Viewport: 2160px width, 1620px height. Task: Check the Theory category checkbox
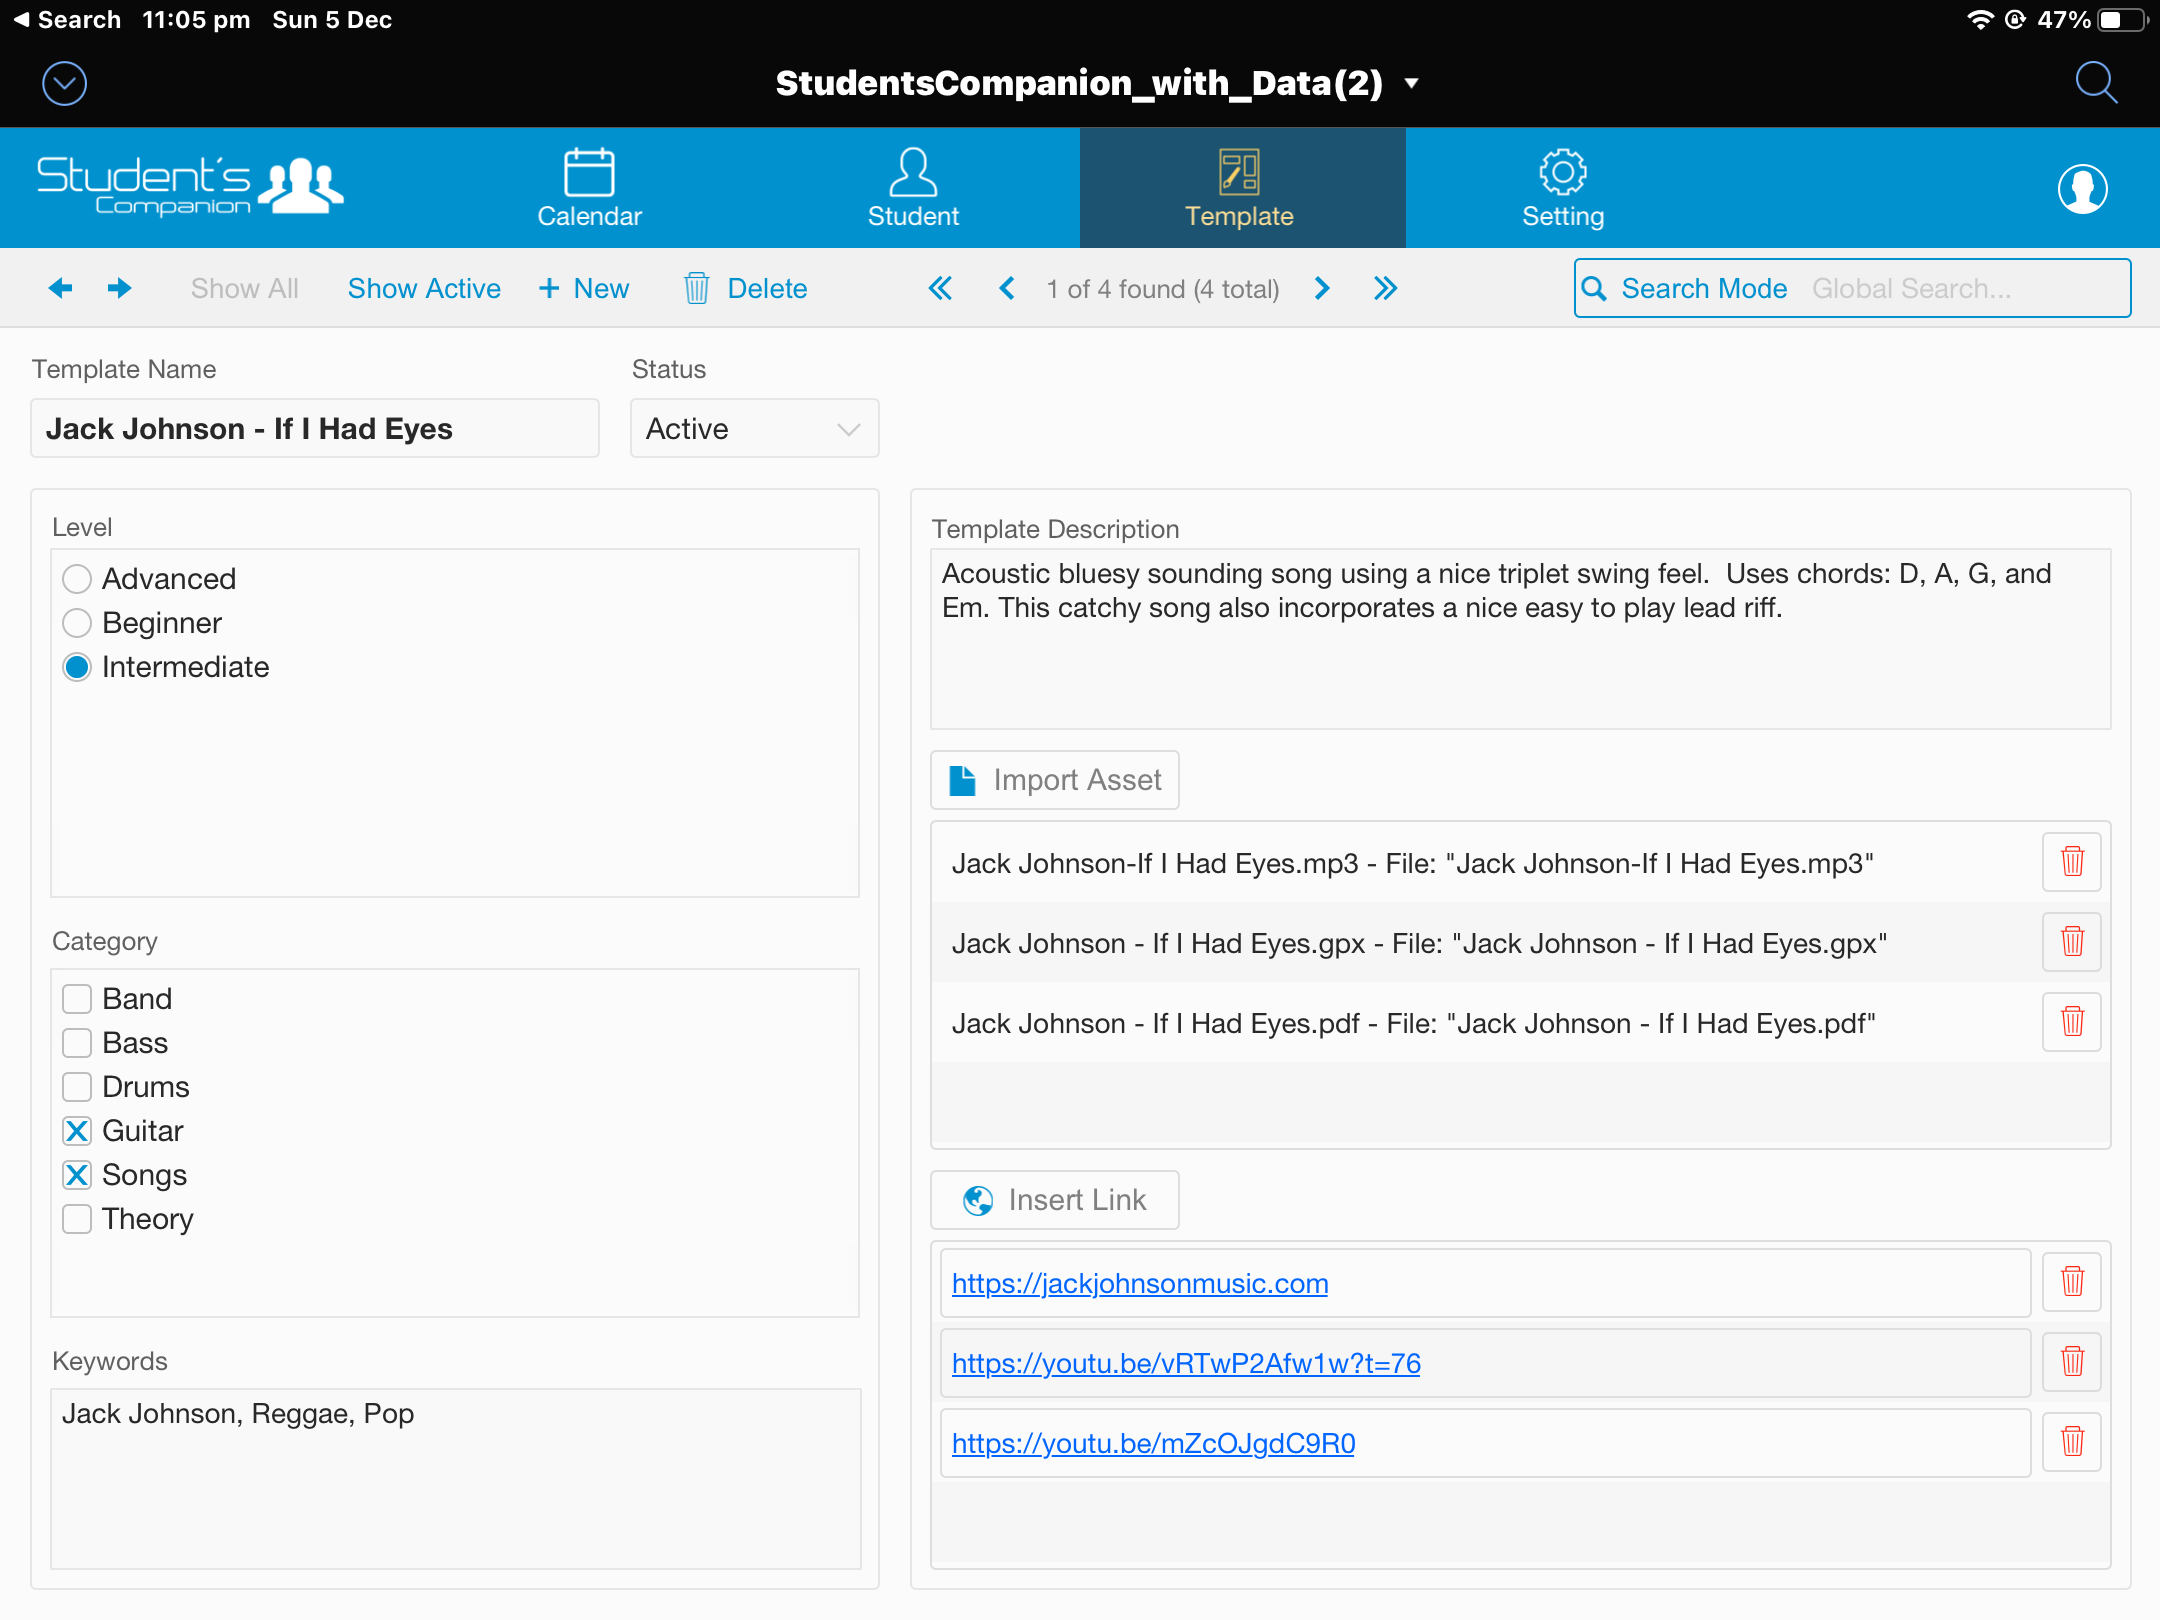point(77,1219)
